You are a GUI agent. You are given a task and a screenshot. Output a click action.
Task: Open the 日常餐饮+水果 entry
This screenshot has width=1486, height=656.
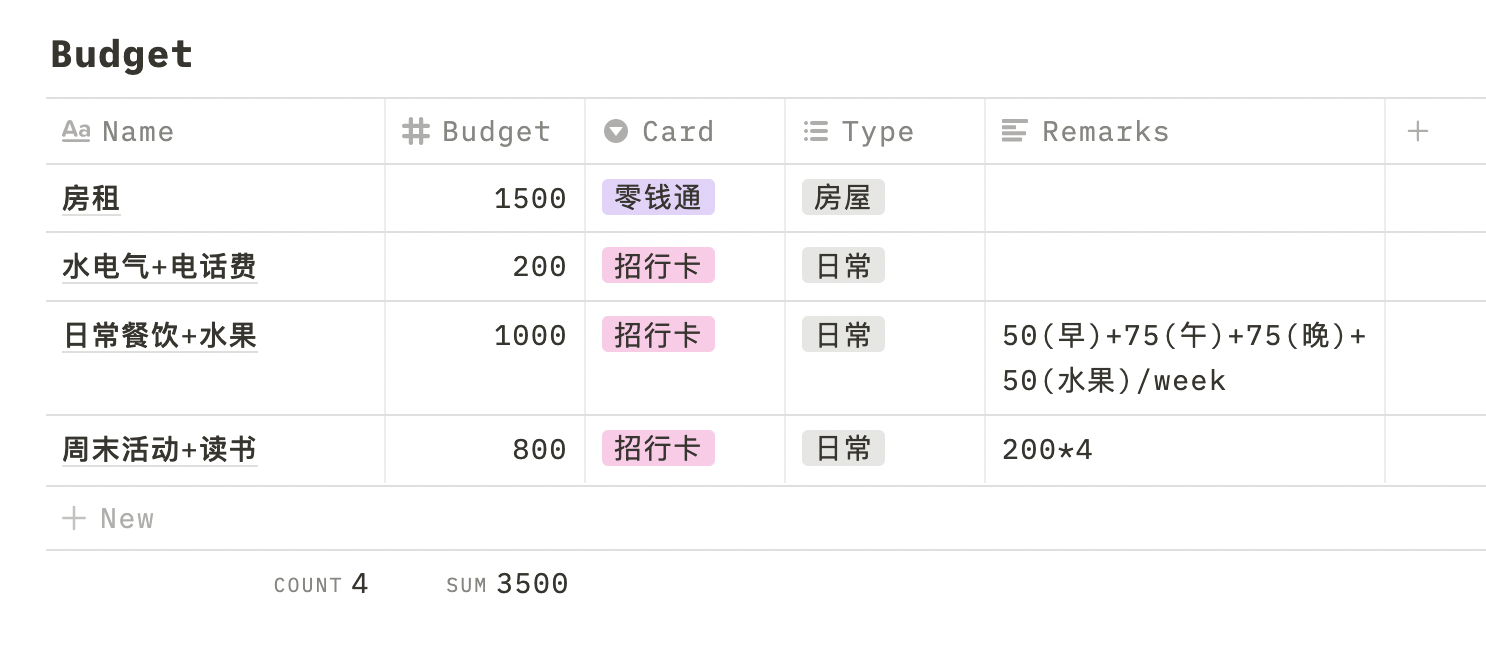pyautogui.click(x=159, y=336)
